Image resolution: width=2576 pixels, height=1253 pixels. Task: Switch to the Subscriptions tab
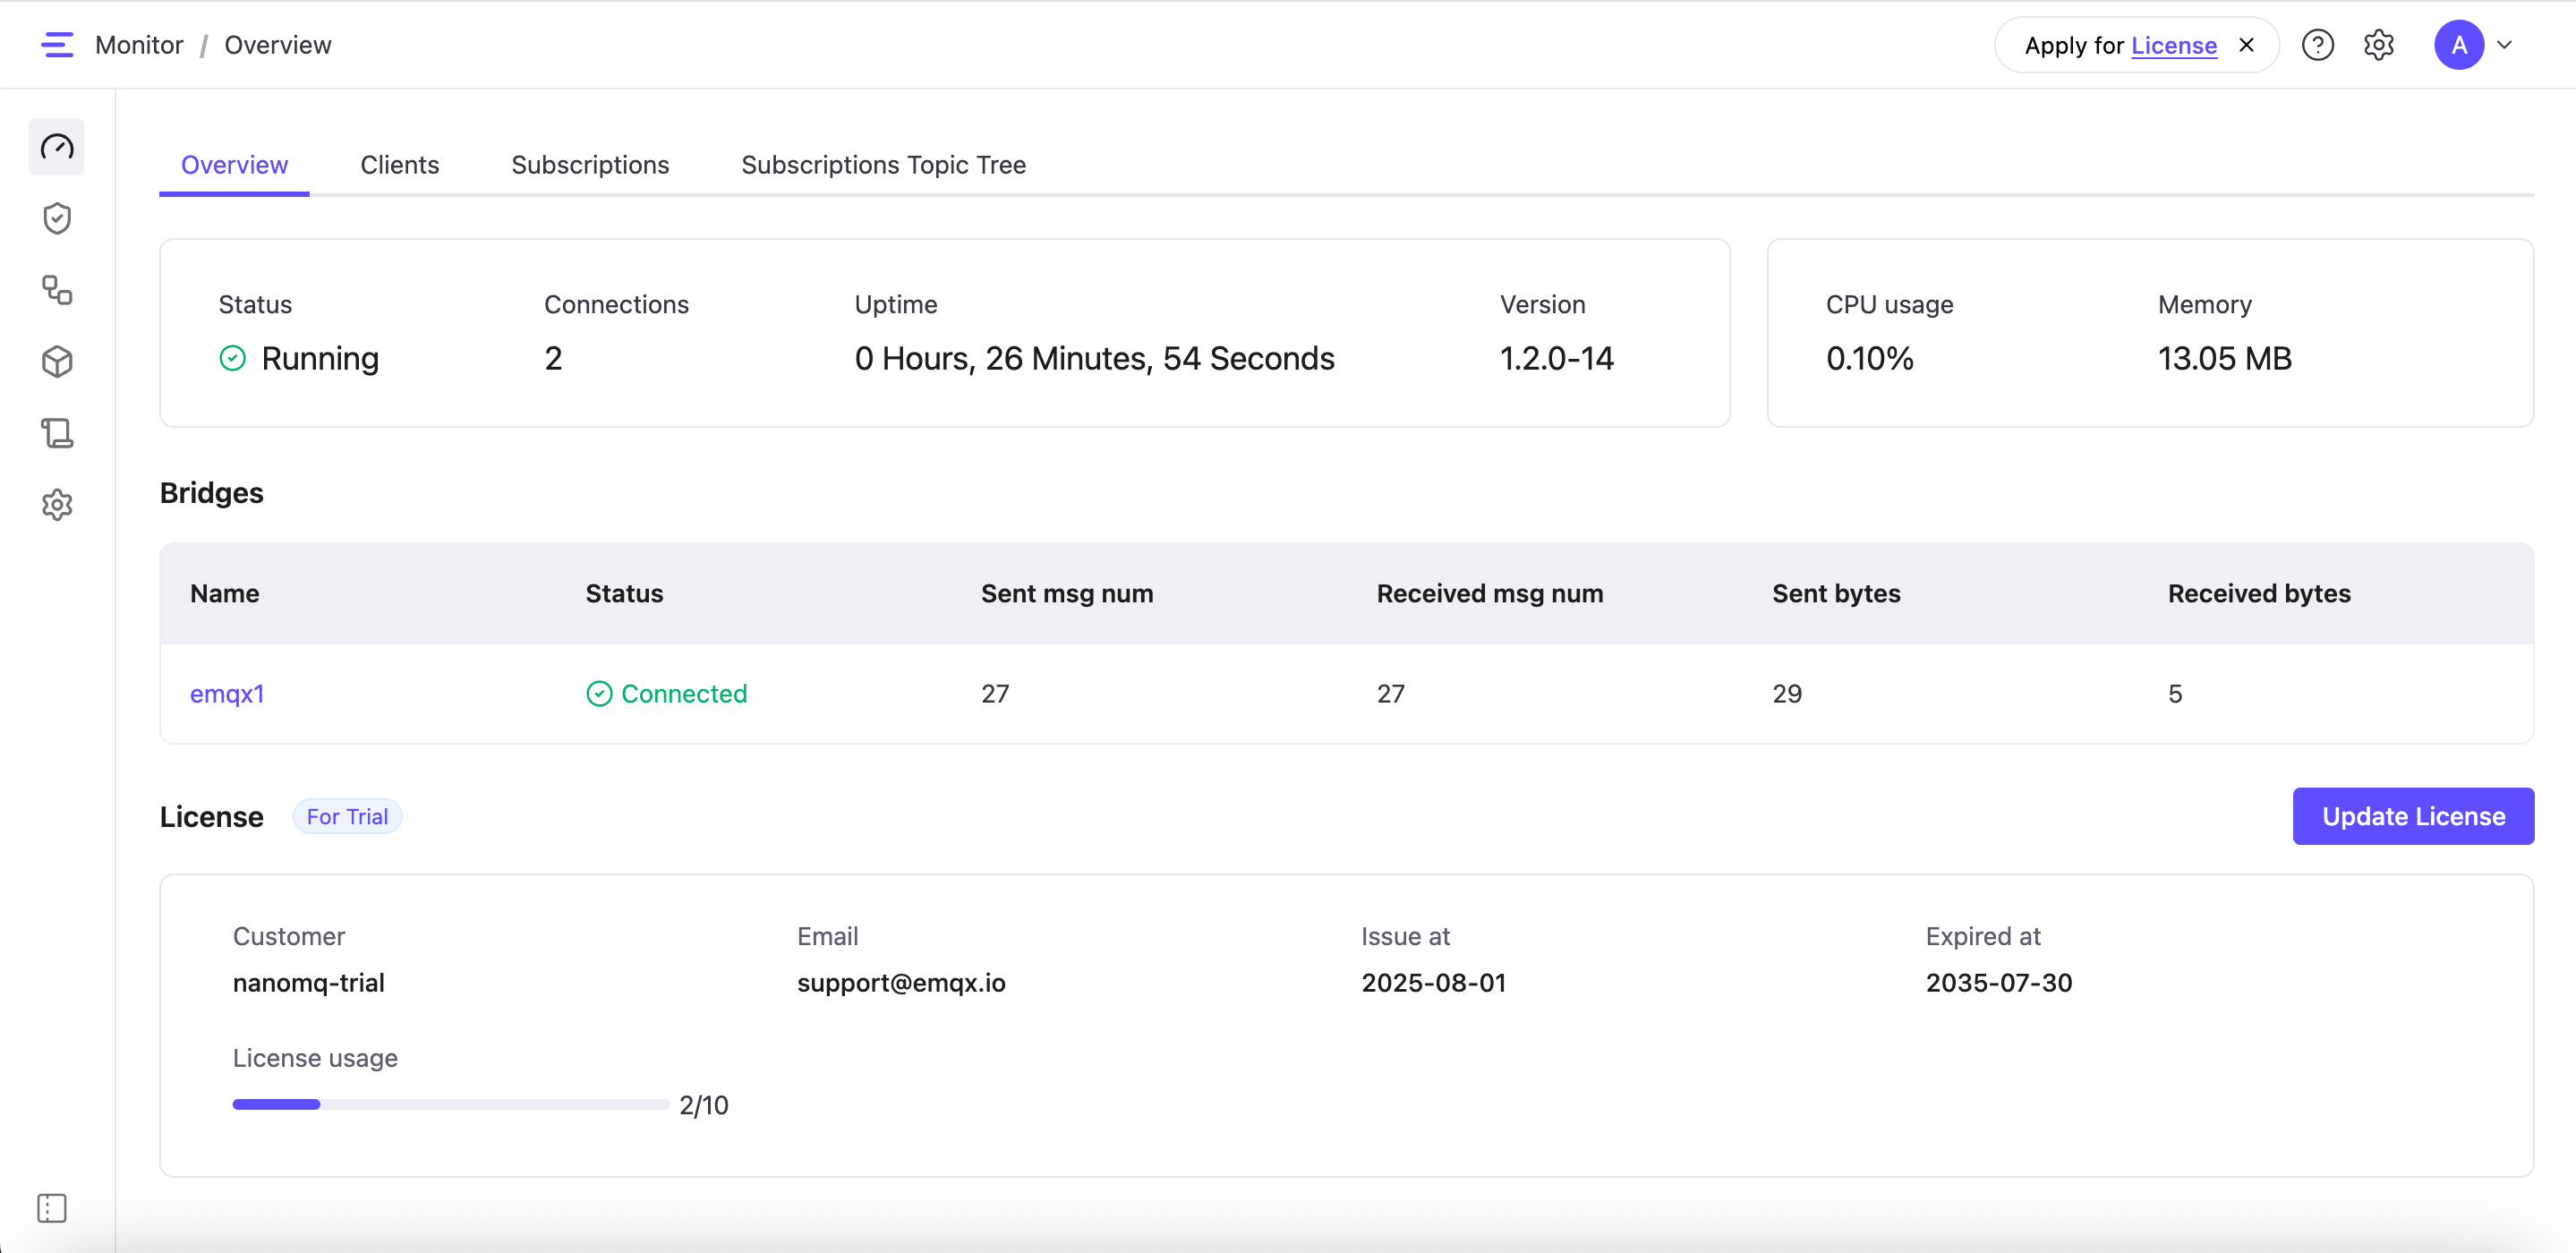tap(590, 165)
